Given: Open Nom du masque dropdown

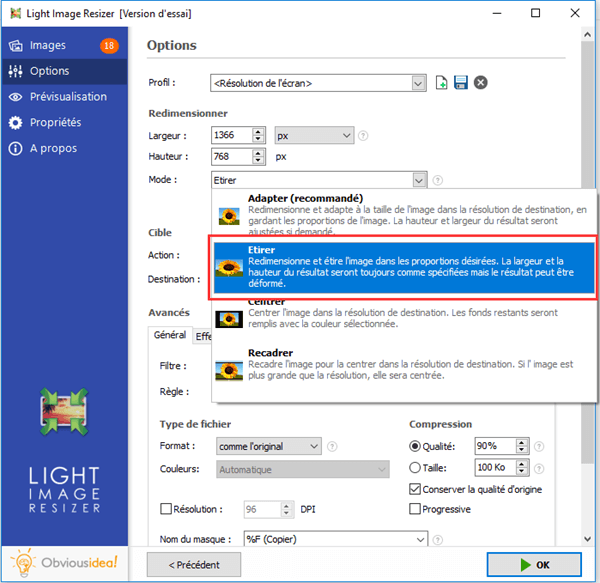Looking at the screenshot, I should click(x=421, y=539).
